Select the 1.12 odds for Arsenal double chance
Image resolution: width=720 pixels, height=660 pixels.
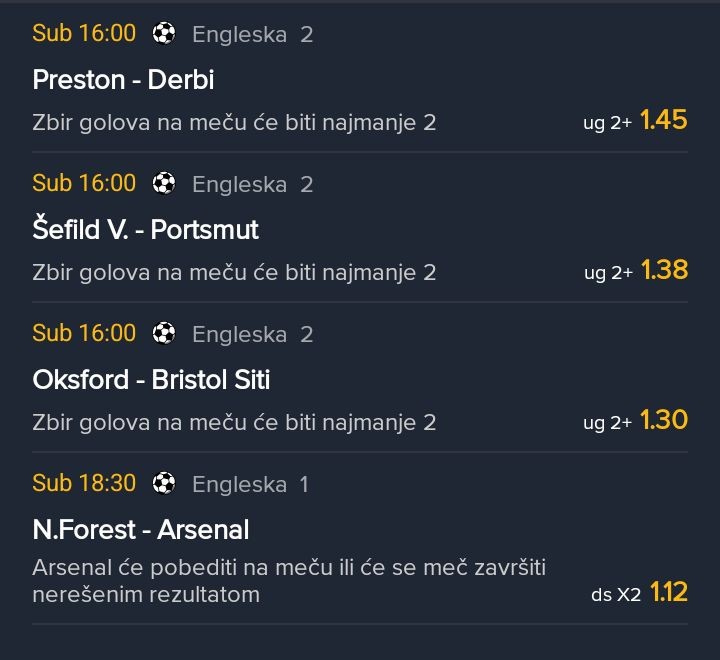click(668, 593)
